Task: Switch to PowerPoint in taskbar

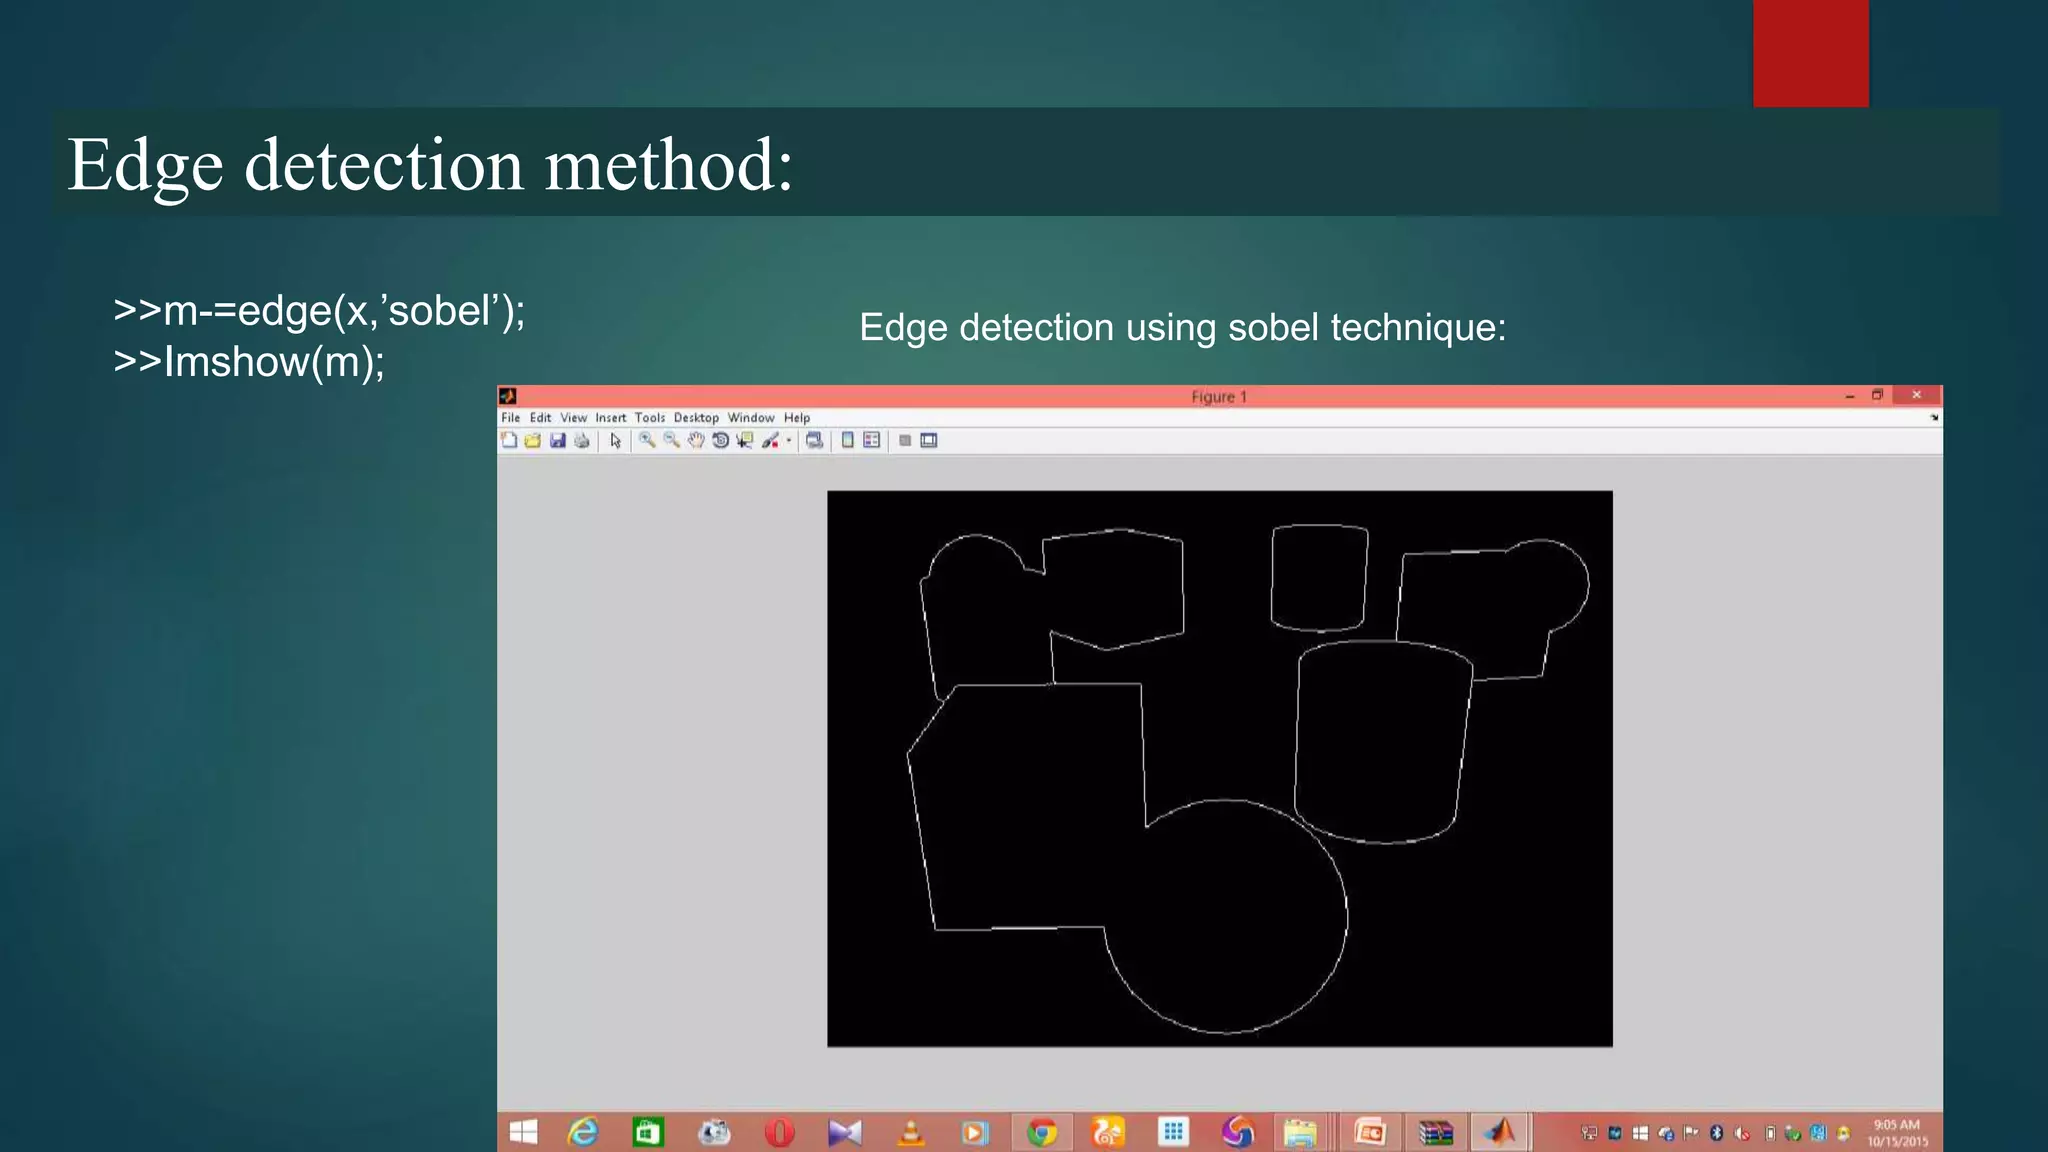Action: (x=1369, y=1132)
